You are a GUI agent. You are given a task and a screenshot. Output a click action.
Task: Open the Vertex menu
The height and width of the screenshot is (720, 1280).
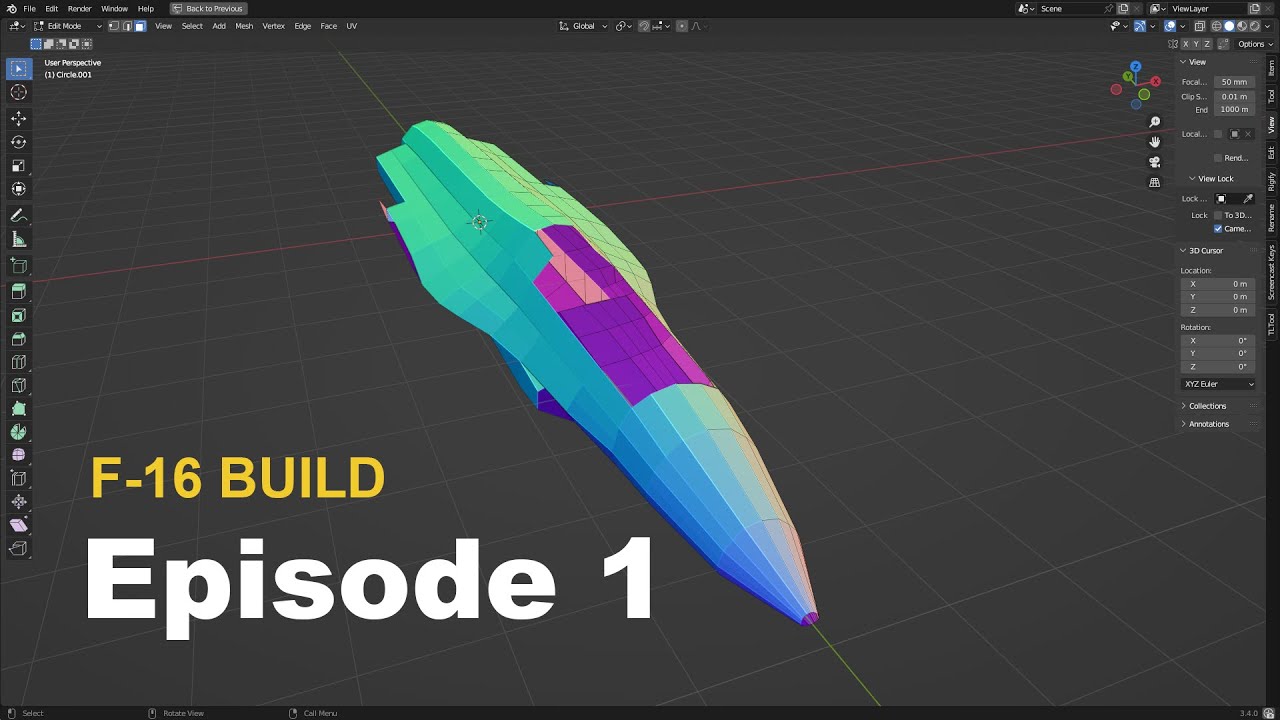tap(273, 26)
